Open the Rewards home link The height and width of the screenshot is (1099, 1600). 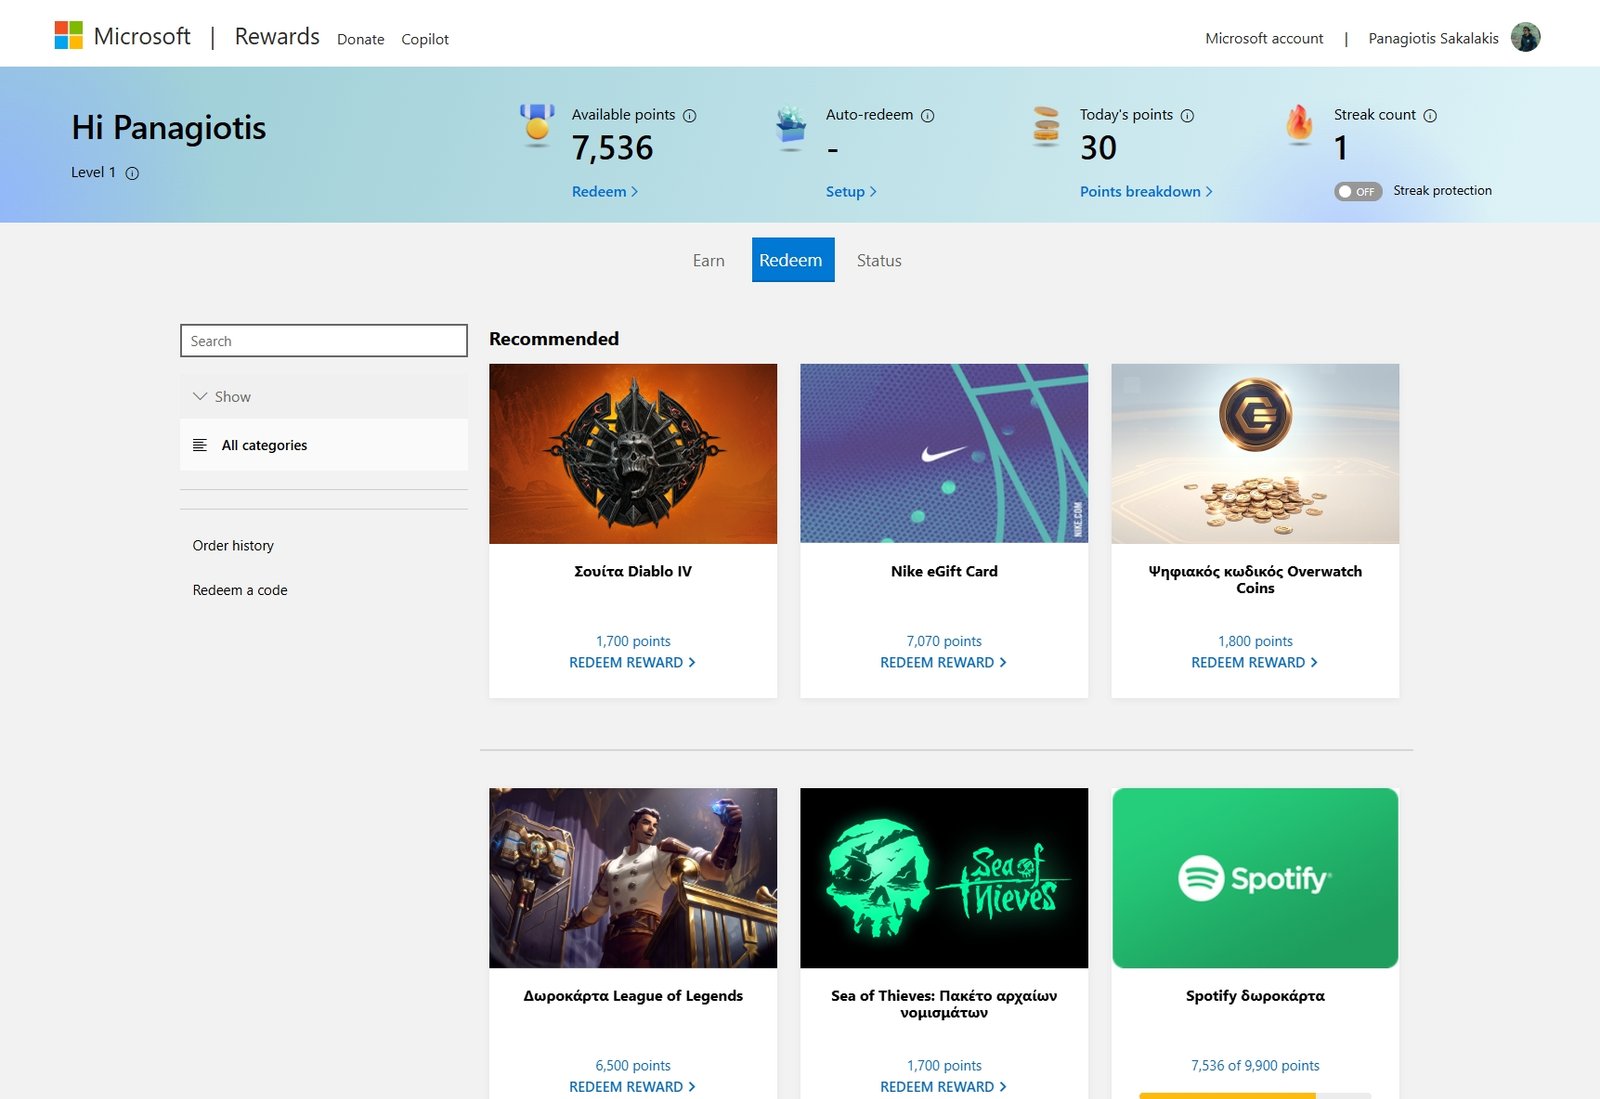(x=277, y=37)
